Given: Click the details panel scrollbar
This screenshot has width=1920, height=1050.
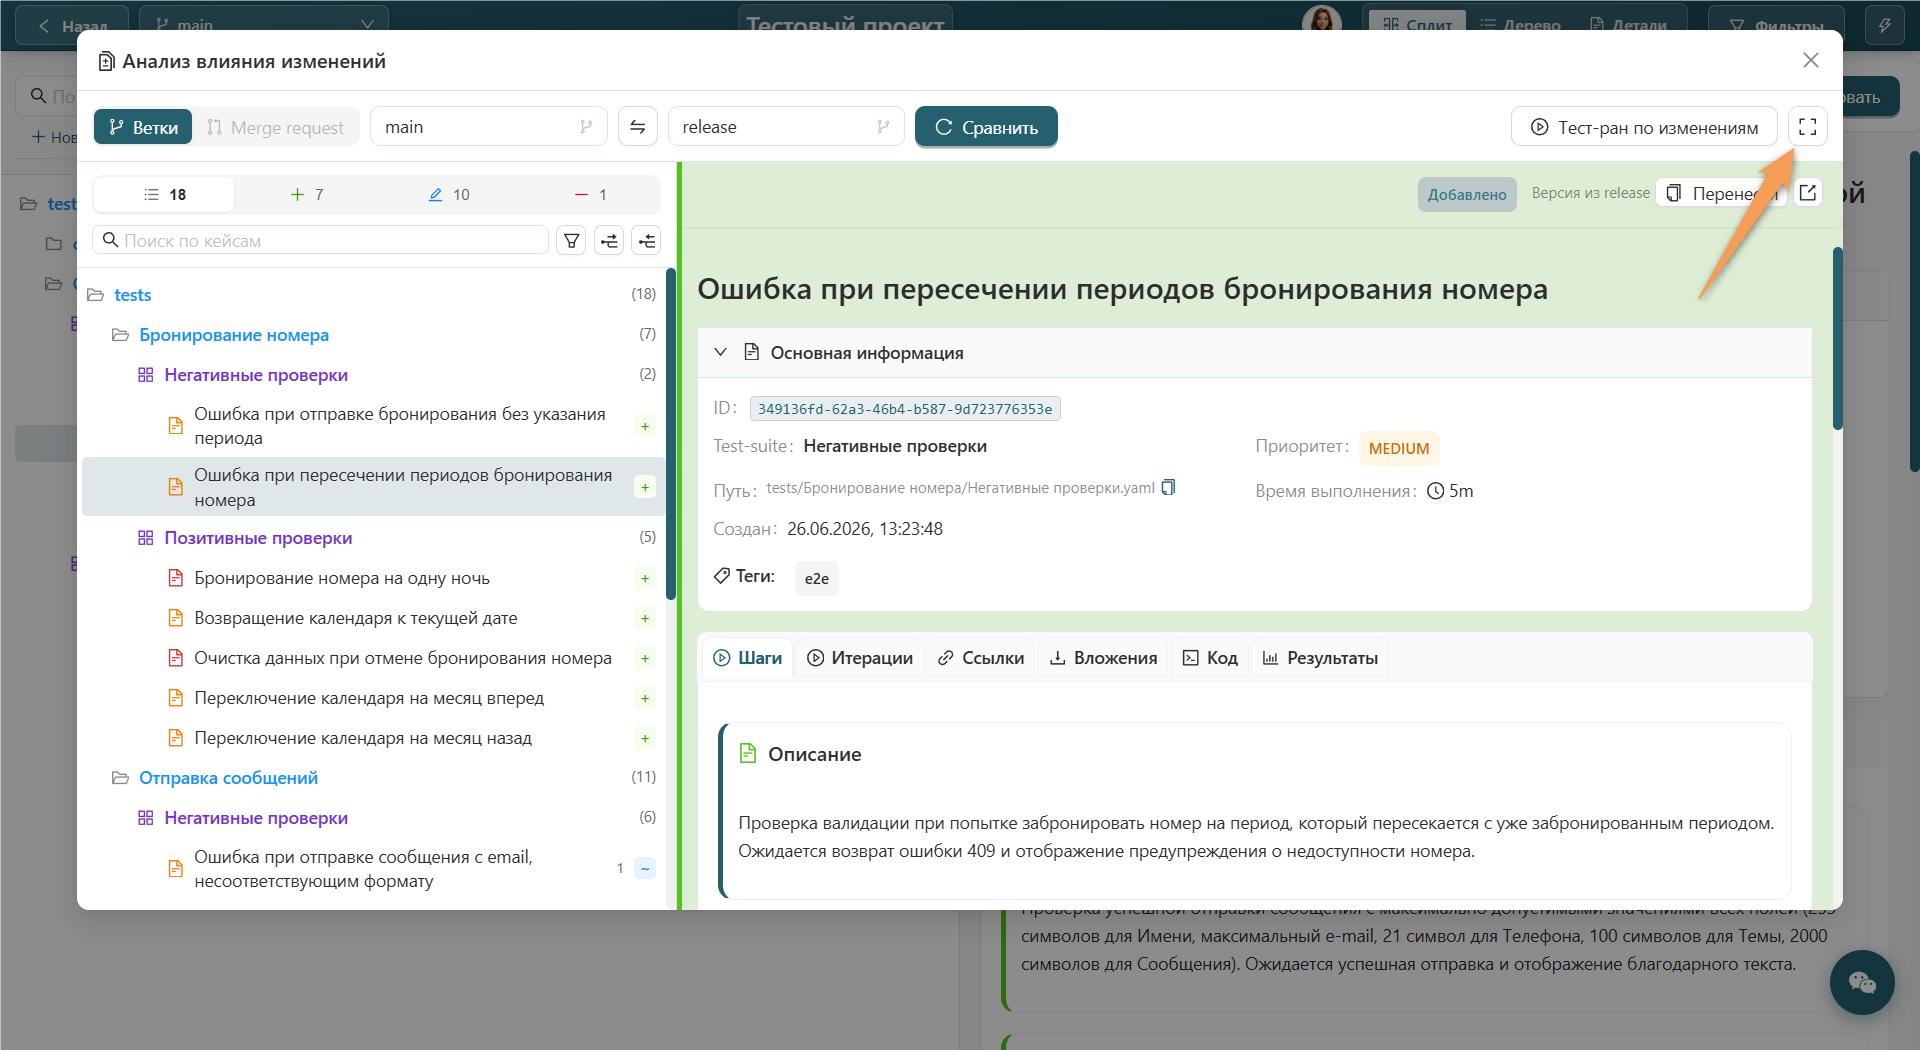Looking at the screenshot, I should click(x=1837, y=339).
